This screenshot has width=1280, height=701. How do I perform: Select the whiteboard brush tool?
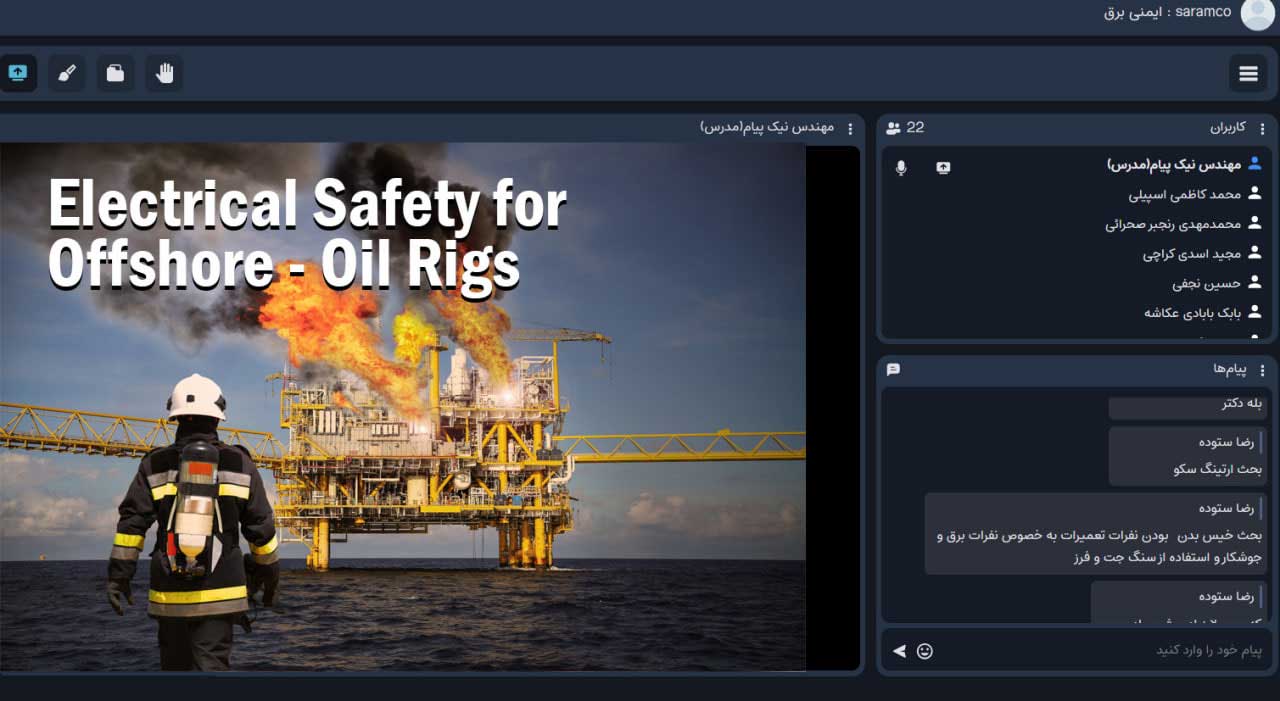tap(66, 73)
